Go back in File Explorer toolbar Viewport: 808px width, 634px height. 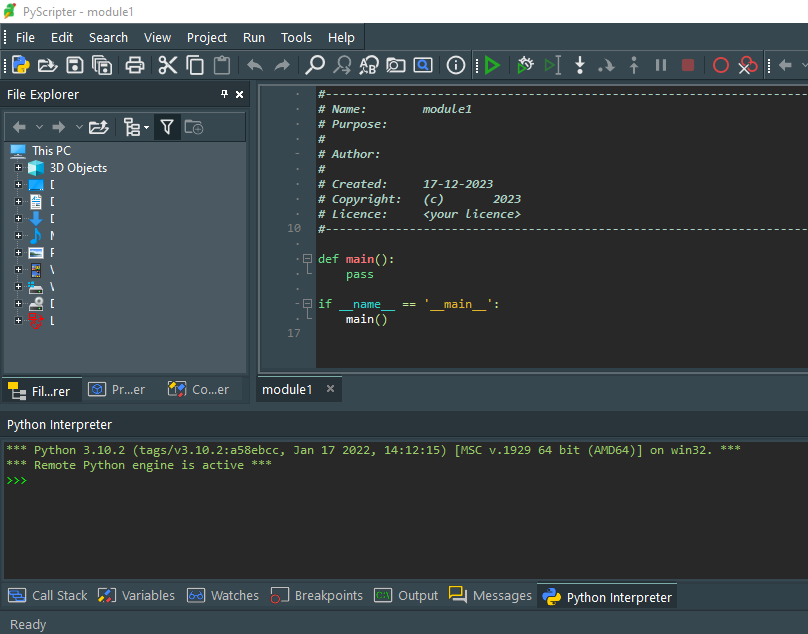(20, 127)
